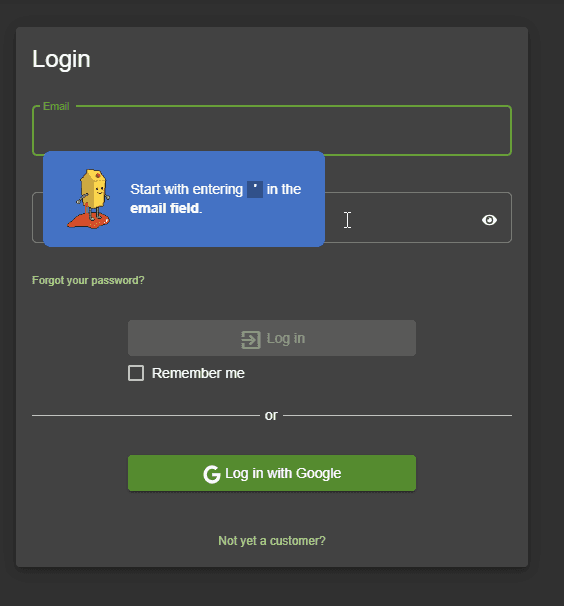Click the red puddle under the mascot

(x=89, y=222)
